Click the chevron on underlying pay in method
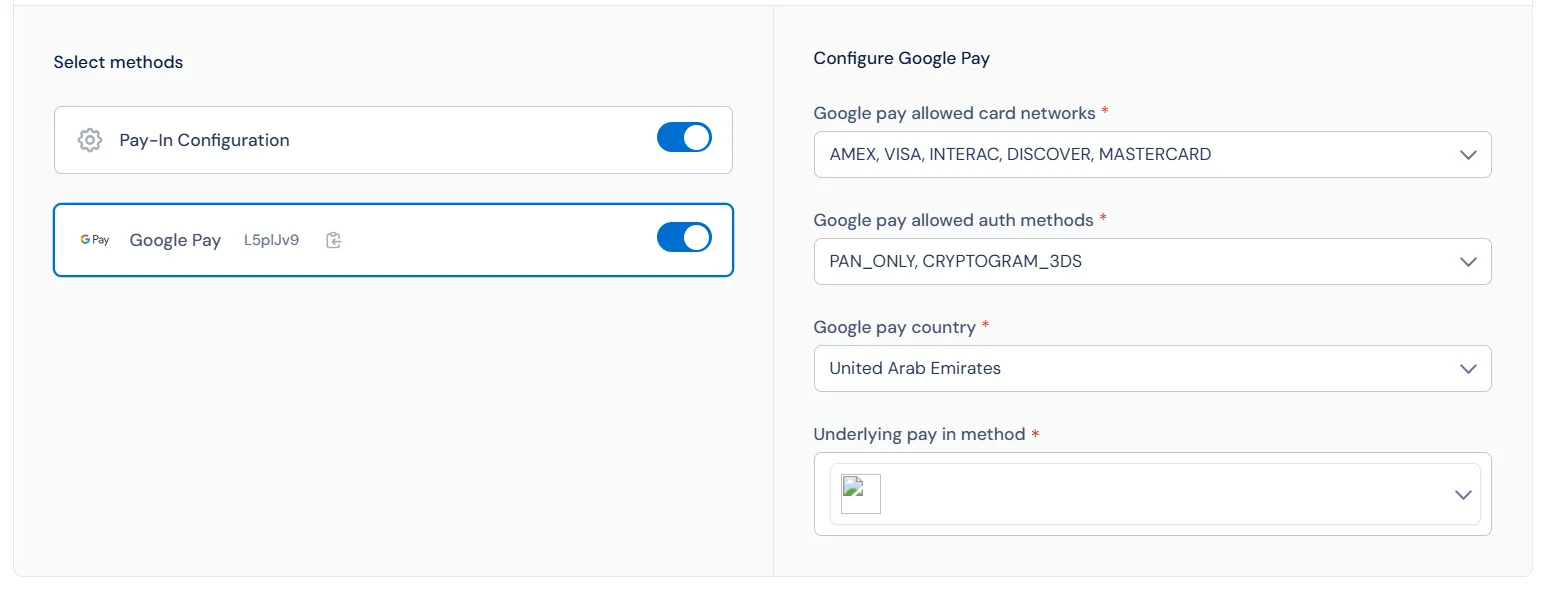 [1462, 495]
